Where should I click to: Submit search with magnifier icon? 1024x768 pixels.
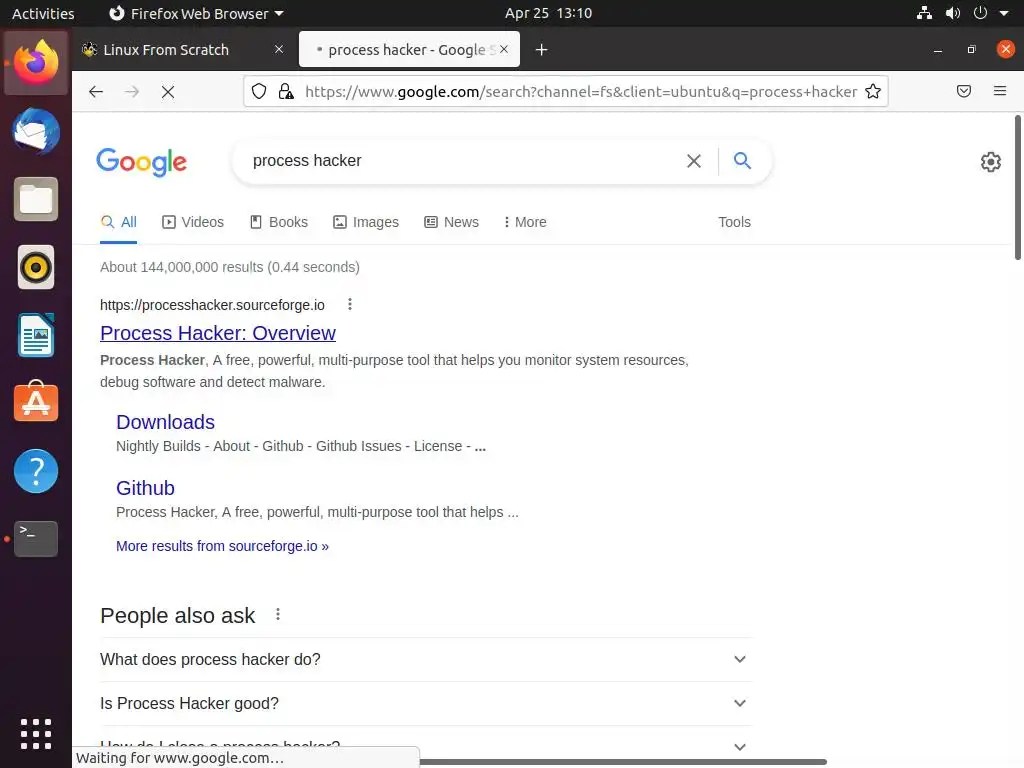tap(742, 161)
